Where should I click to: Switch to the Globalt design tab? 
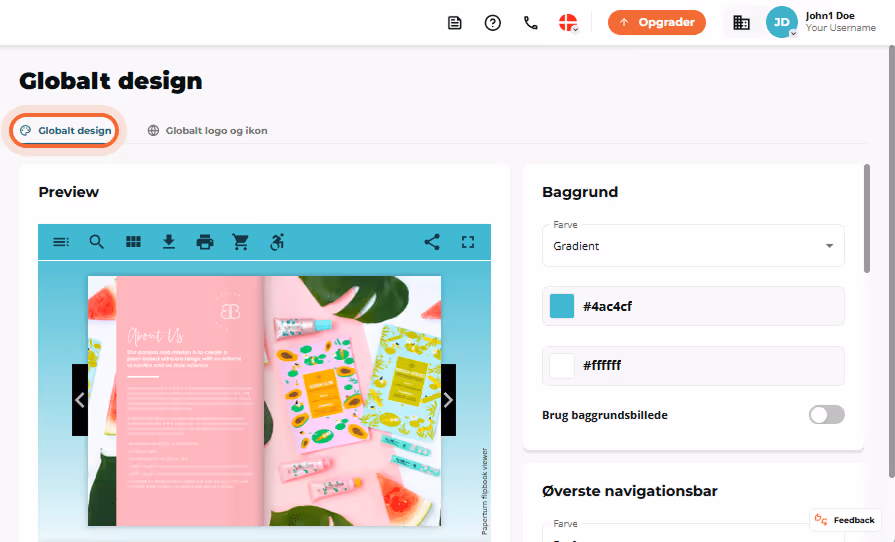click(66, 131)
